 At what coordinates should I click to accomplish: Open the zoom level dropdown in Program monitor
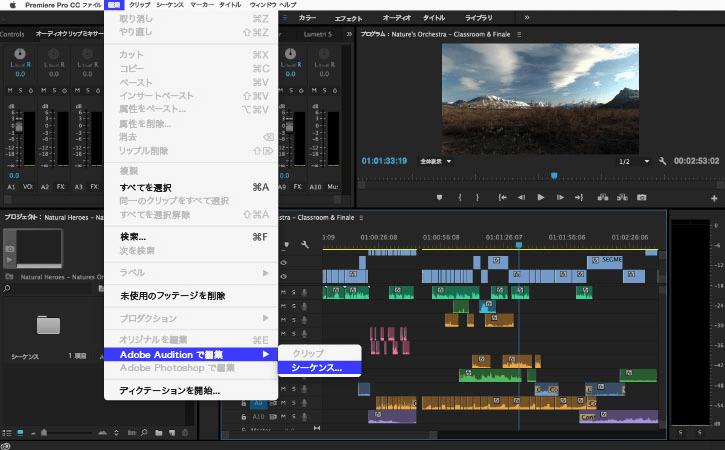[435, 161]
